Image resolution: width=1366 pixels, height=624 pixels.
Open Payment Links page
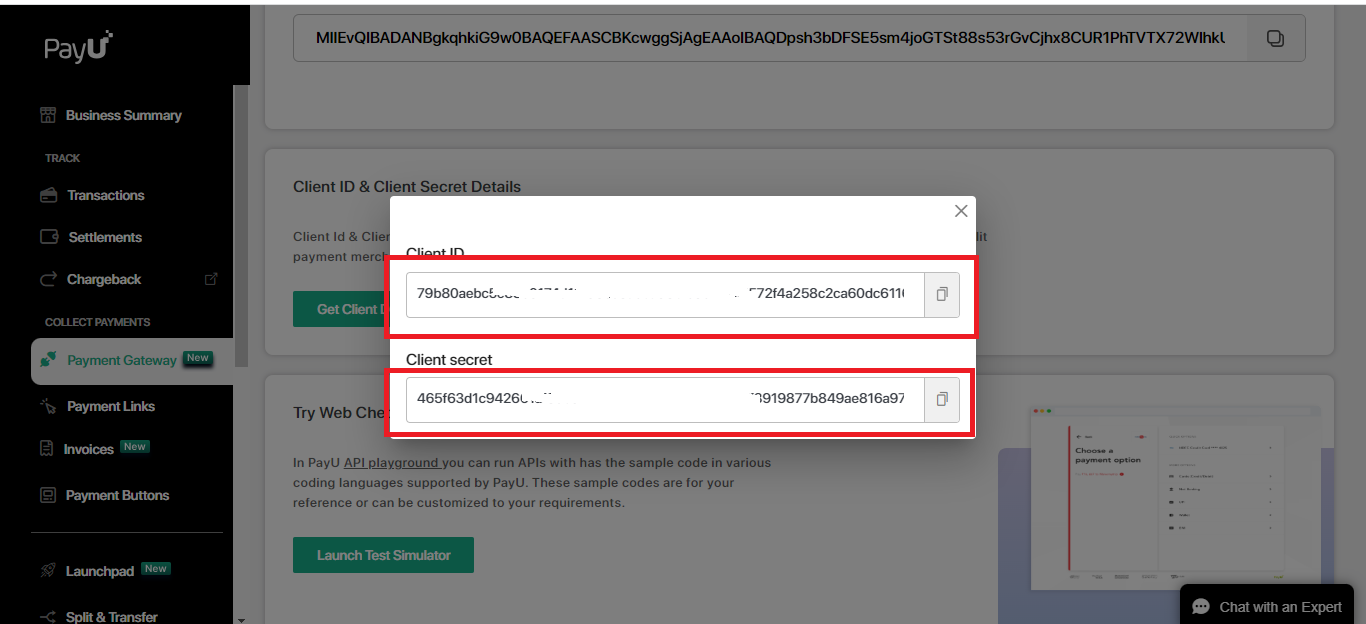point(110,406)
